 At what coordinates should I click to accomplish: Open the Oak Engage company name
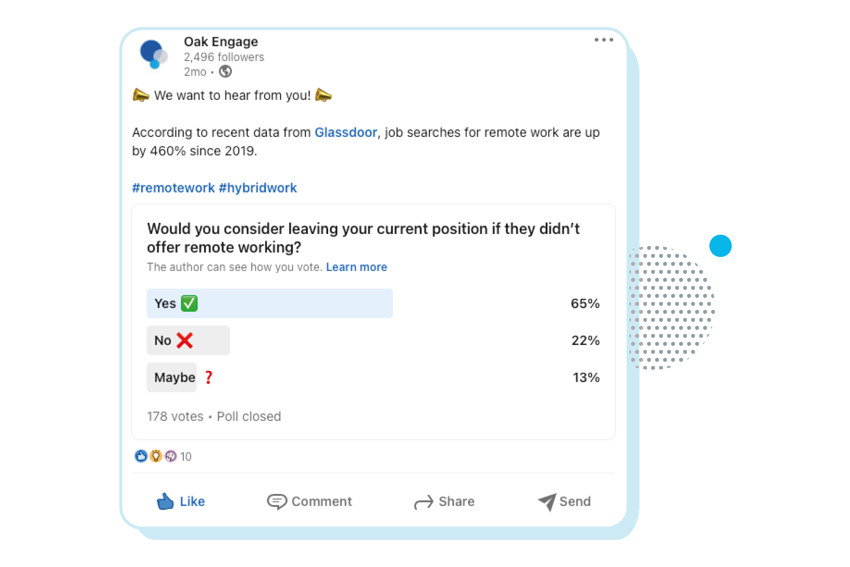(x=221, y=42)
